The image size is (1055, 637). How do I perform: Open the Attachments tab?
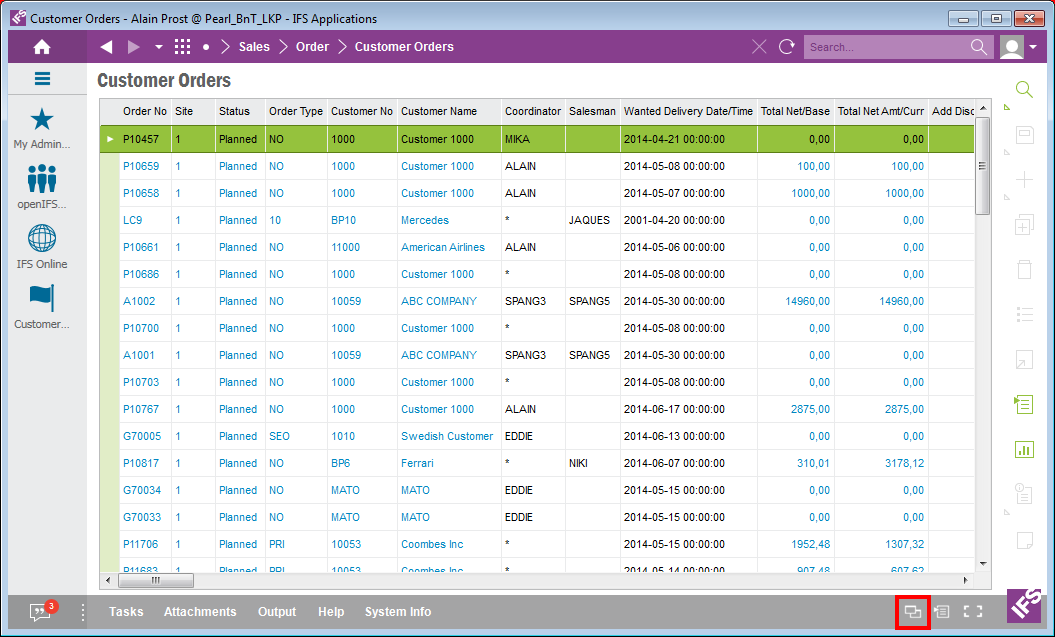pos(200,612)
